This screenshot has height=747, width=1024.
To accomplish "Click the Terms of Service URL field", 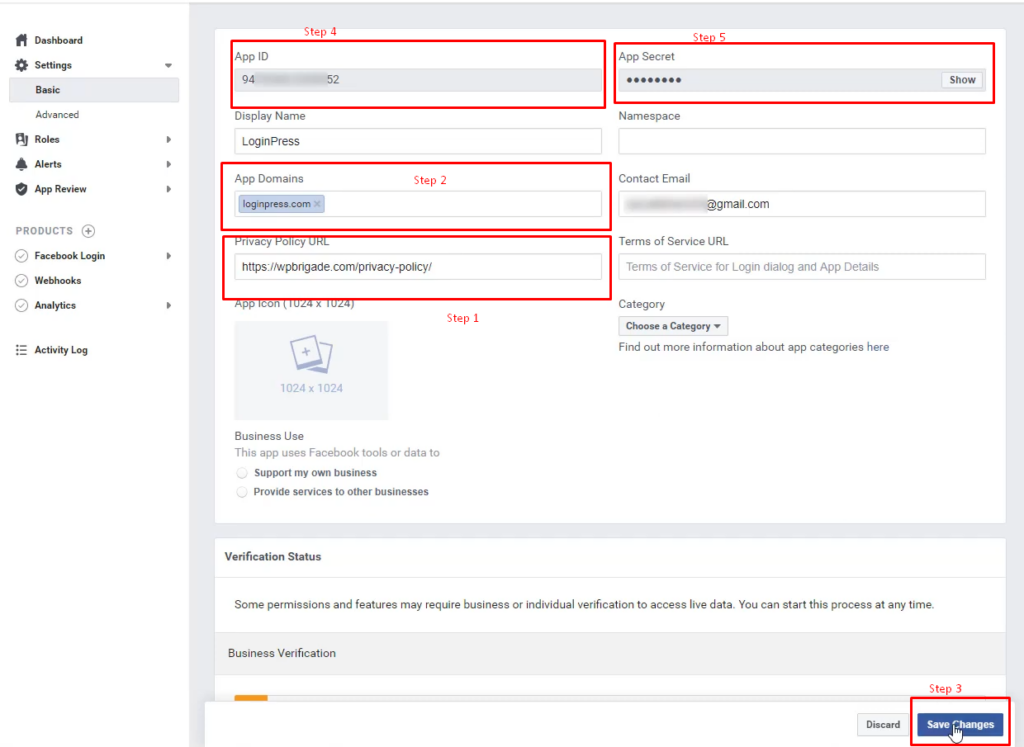I will pyautogui.click(x=802, y=266).
